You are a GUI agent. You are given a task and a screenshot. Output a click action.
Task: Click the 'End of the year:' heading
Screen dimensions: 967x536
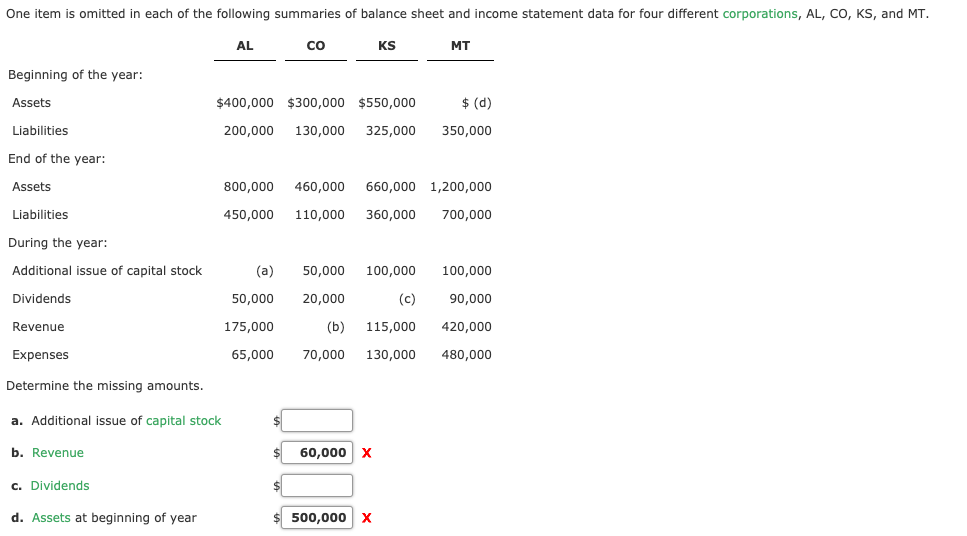pyautogui.click(x=57, y=159)
